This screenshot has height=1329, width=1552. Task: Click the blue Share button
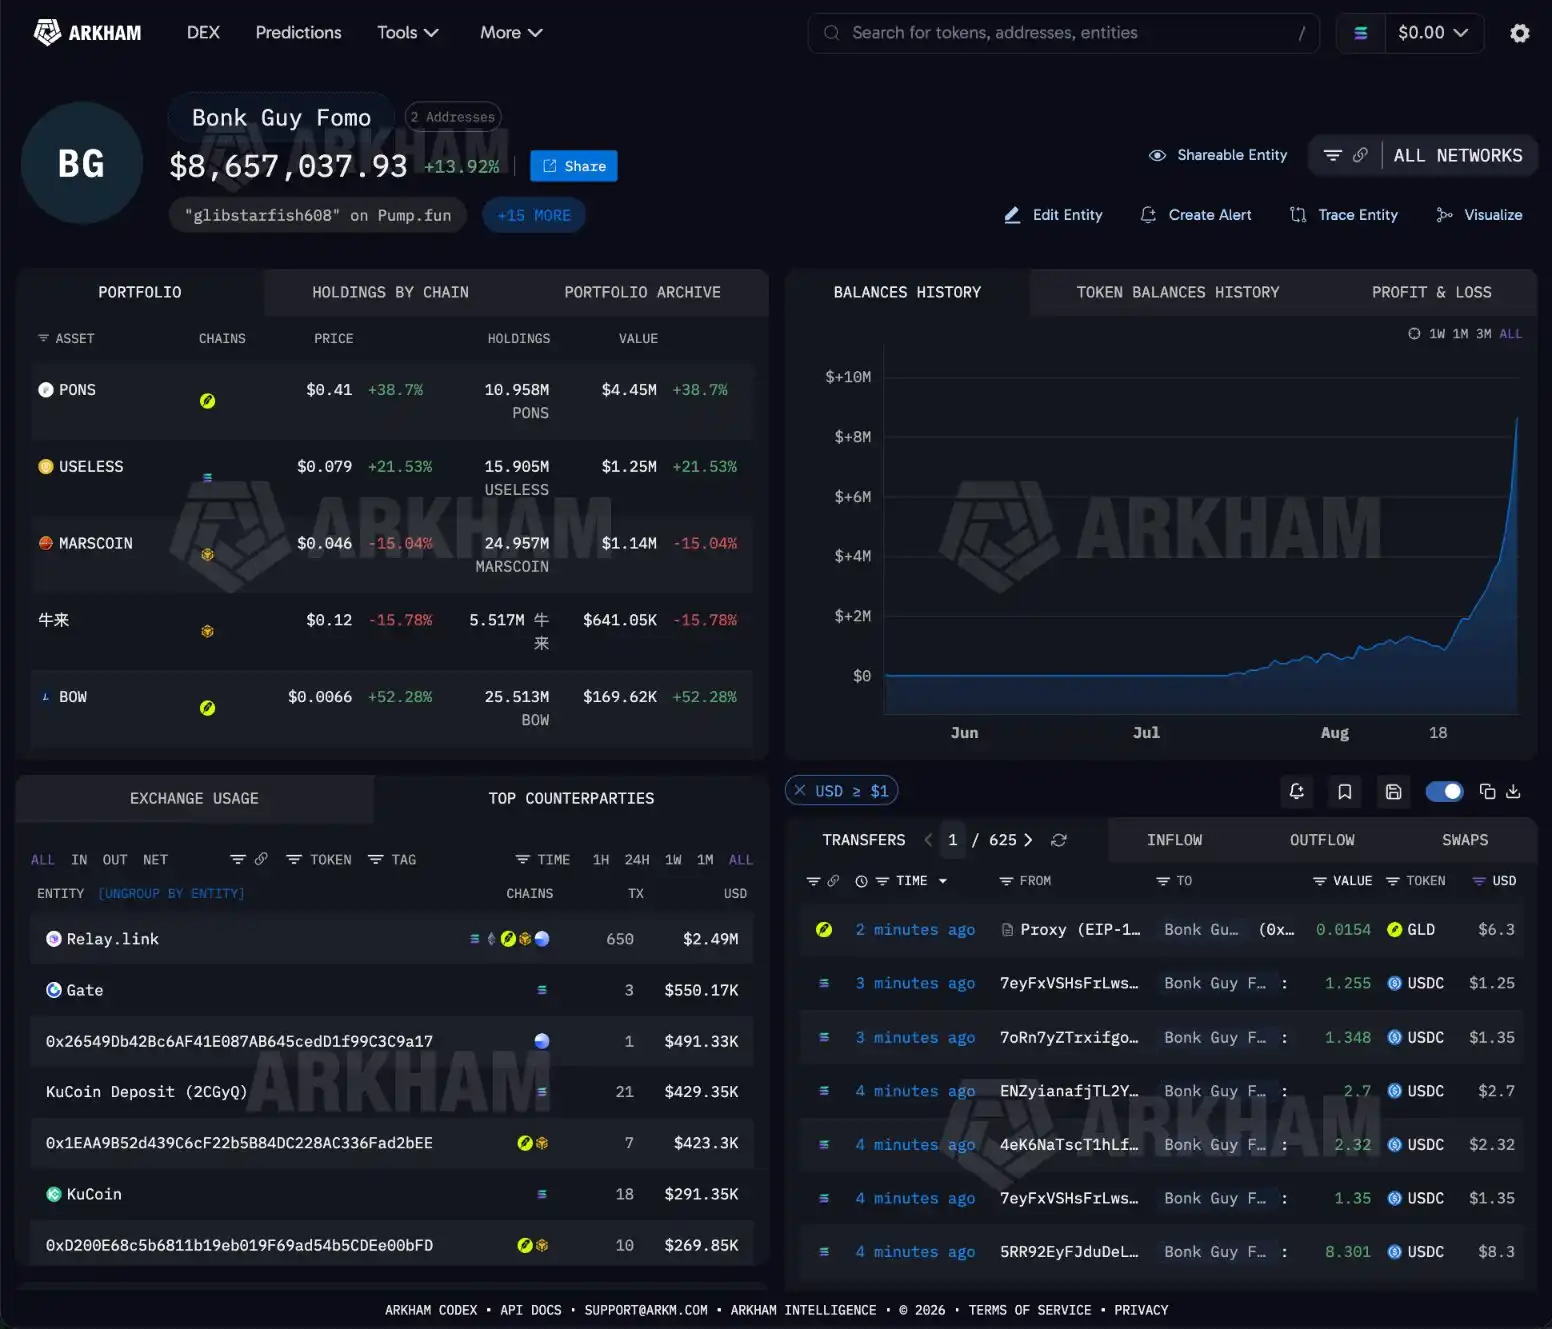pos(574,166)
